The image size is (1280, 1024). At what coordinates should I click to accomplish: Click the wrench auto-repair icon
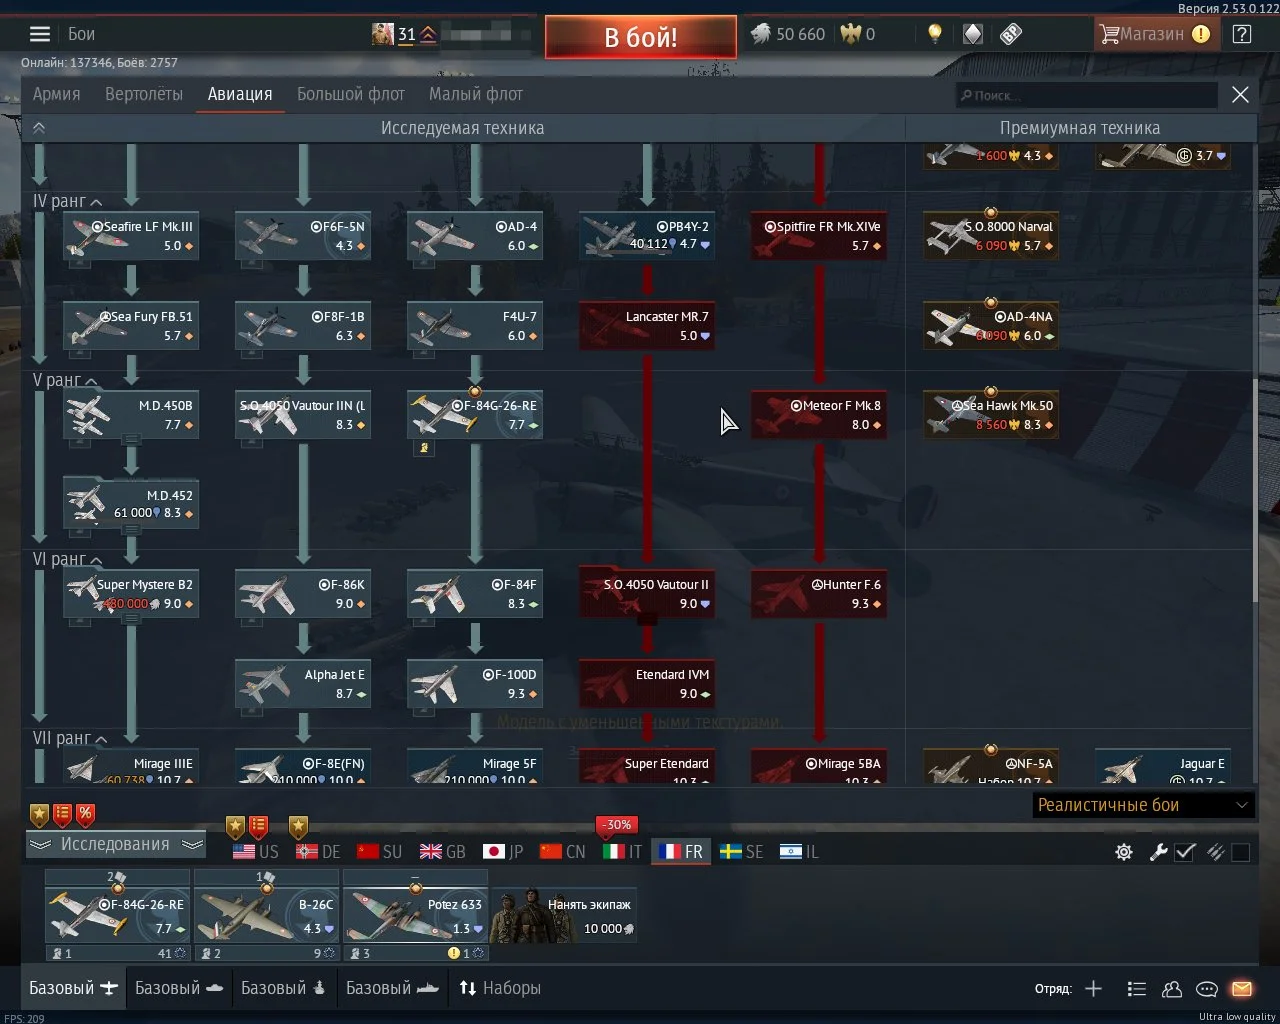(x=1158, y=852)
